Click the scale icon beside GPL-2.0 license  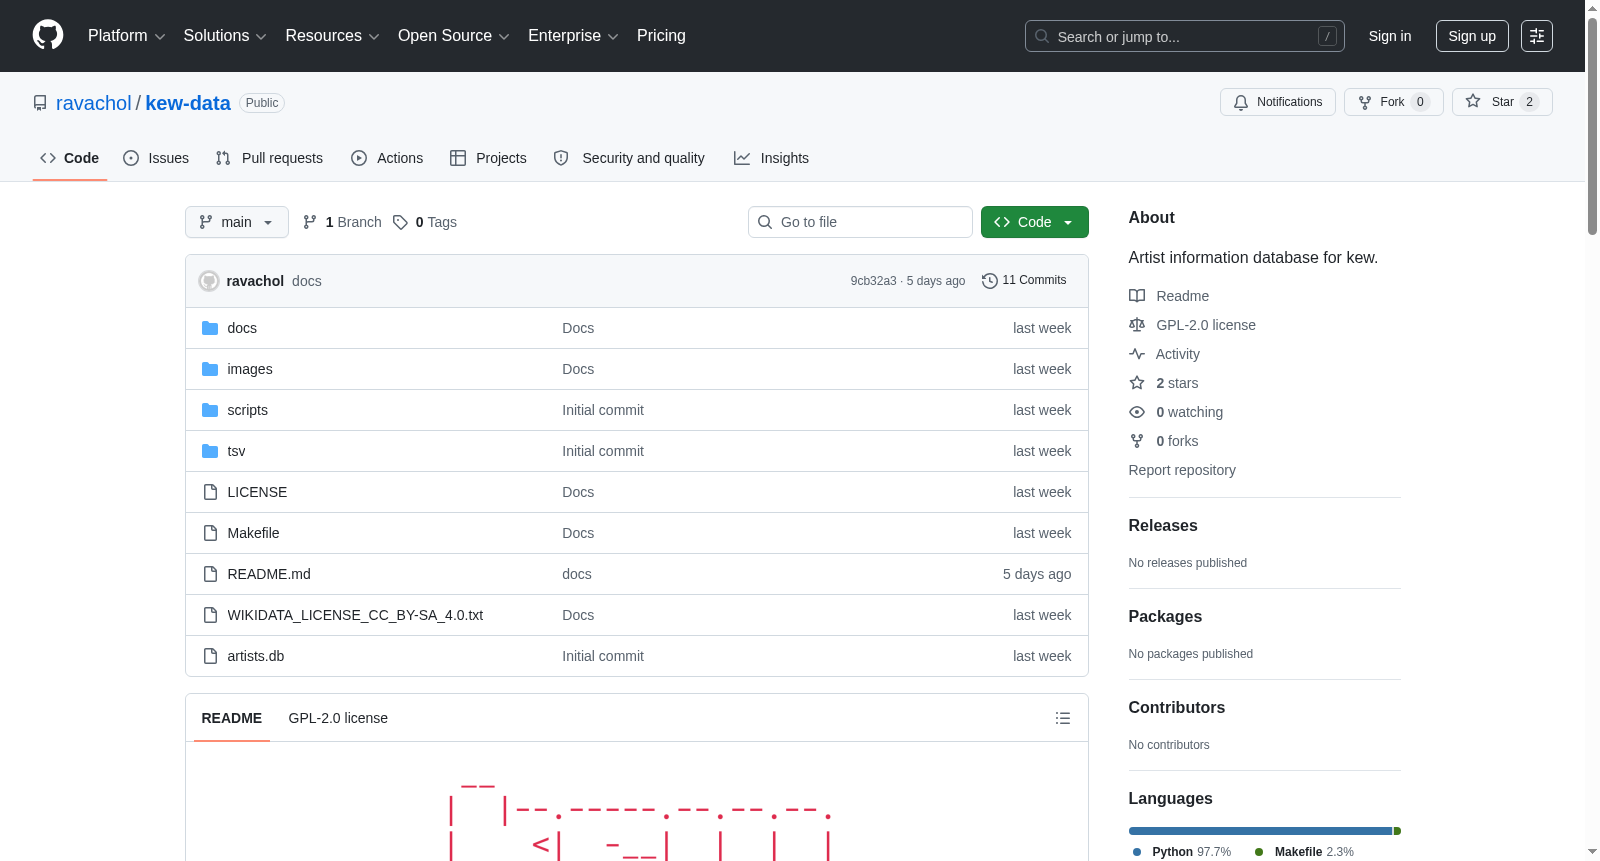1137,325
